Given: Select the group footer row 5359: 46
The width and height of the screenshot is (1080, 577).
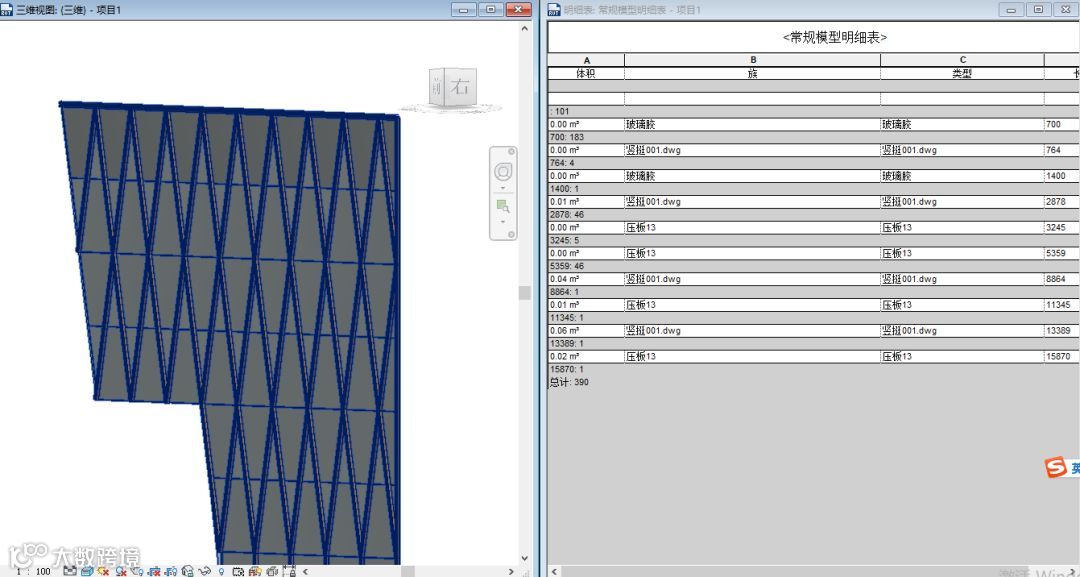Looking at the screenshot, I should (x=814, y=266).
